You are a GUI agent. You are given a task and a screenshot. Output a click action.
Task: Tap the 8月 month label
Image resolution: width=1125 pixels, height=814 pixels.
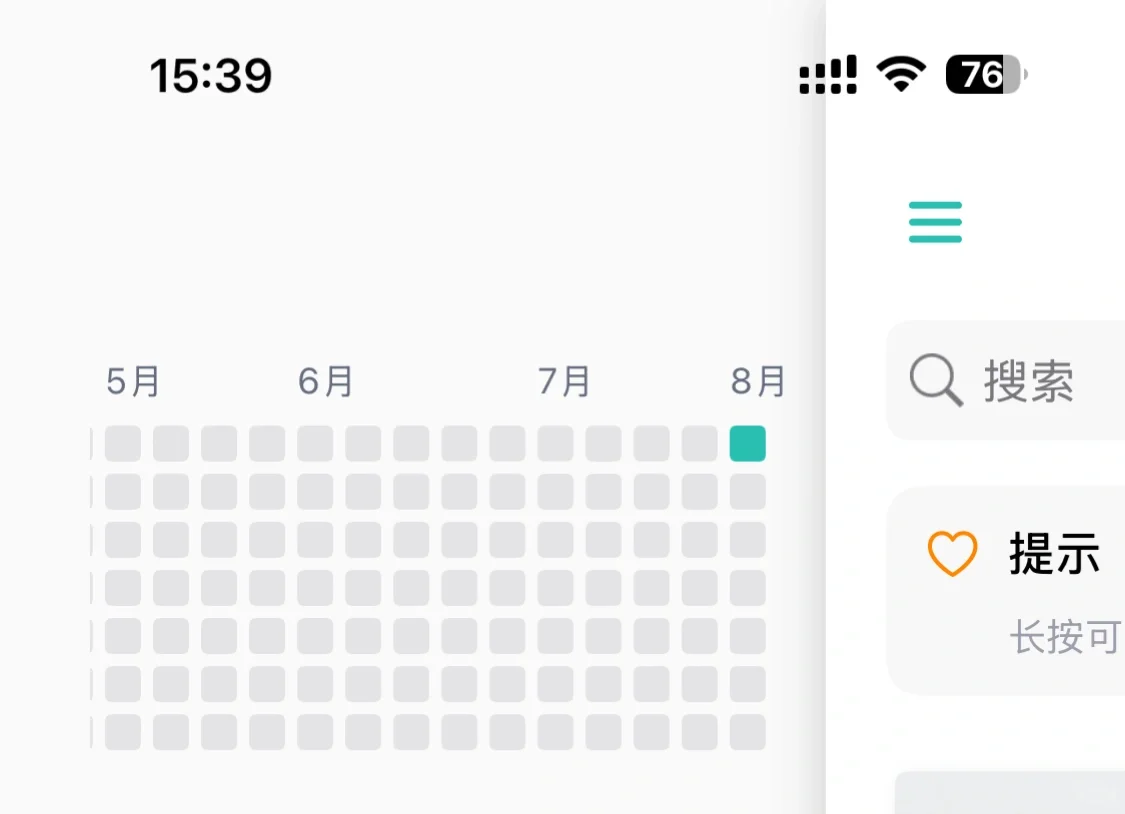pyautogui.click(x=758, y=381)
